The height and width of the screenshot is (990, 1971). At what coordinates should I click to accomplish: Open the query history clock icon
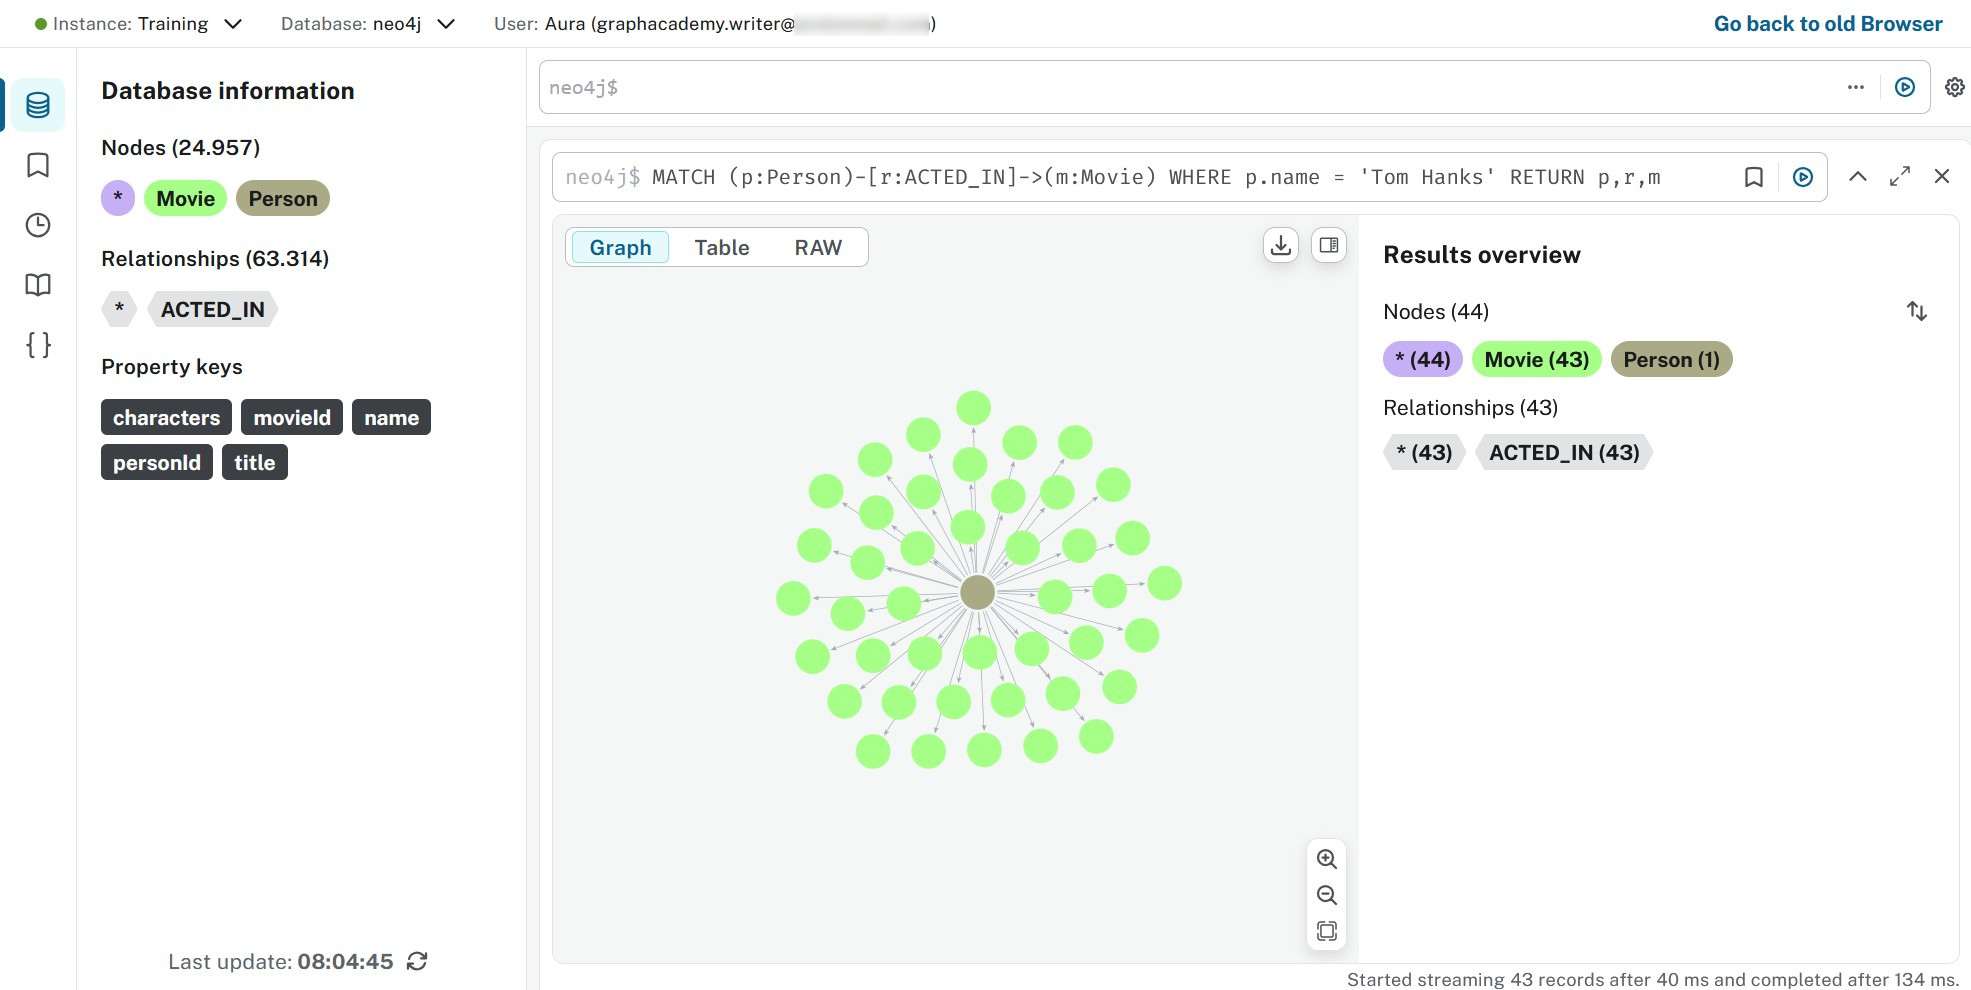pyautogui.click(x=38, y=225)
